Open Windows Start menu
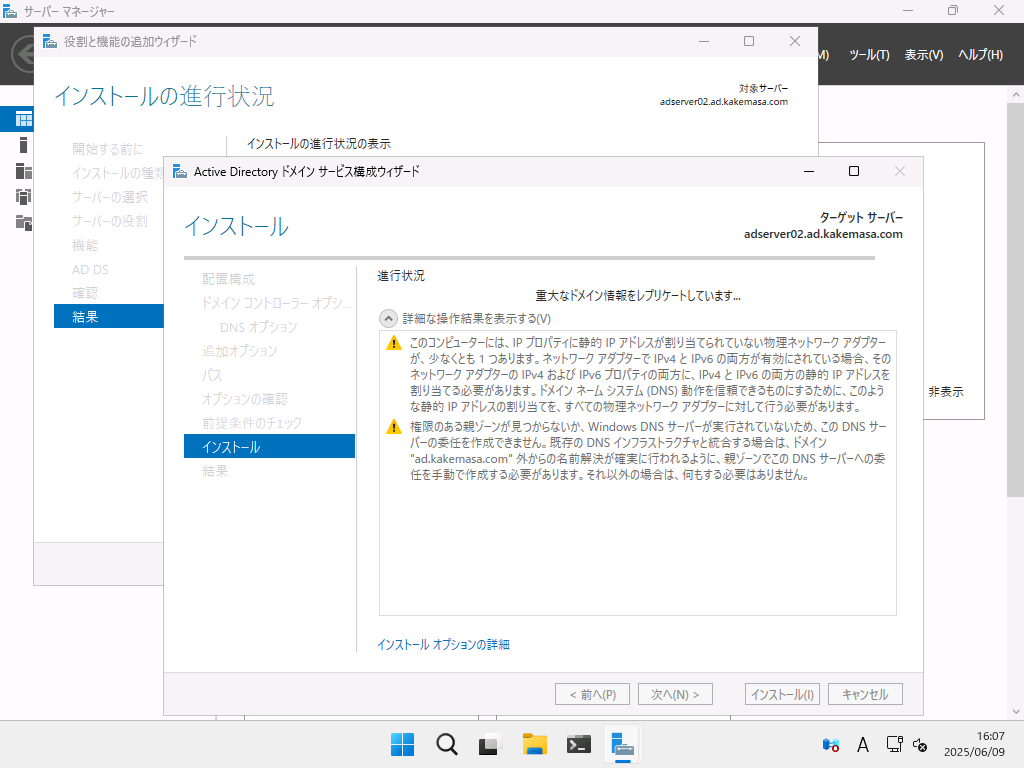The image size is (1024, 768). [402, 744]
